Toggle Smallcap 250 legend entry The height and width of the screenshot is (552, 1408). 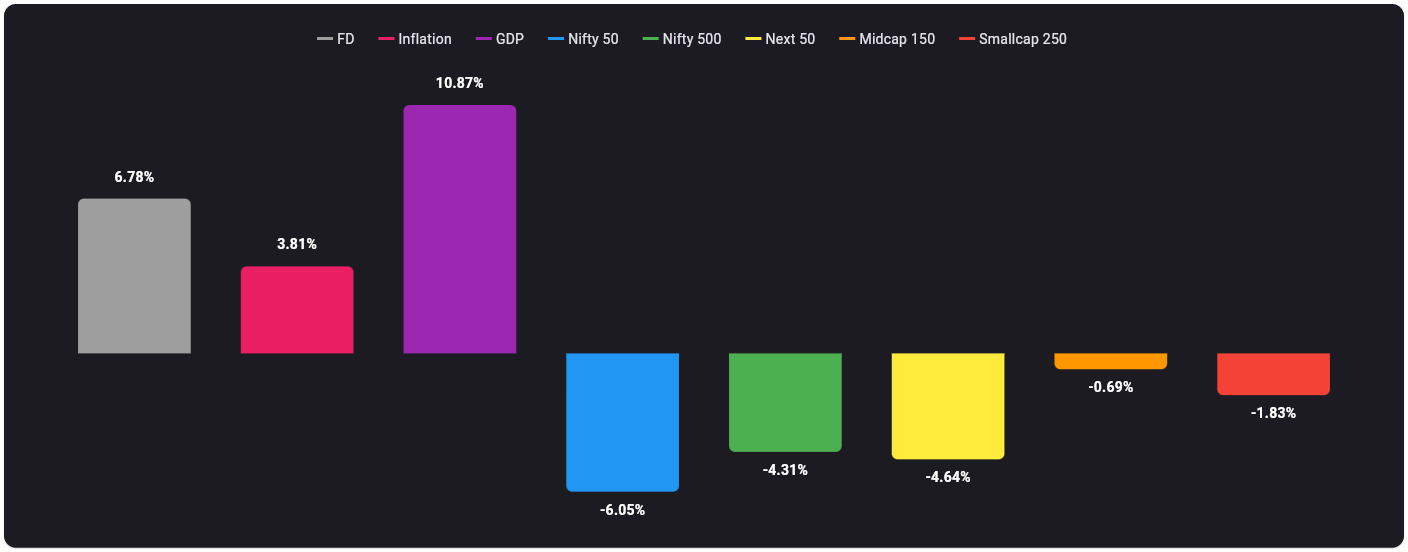[1013, 39]
